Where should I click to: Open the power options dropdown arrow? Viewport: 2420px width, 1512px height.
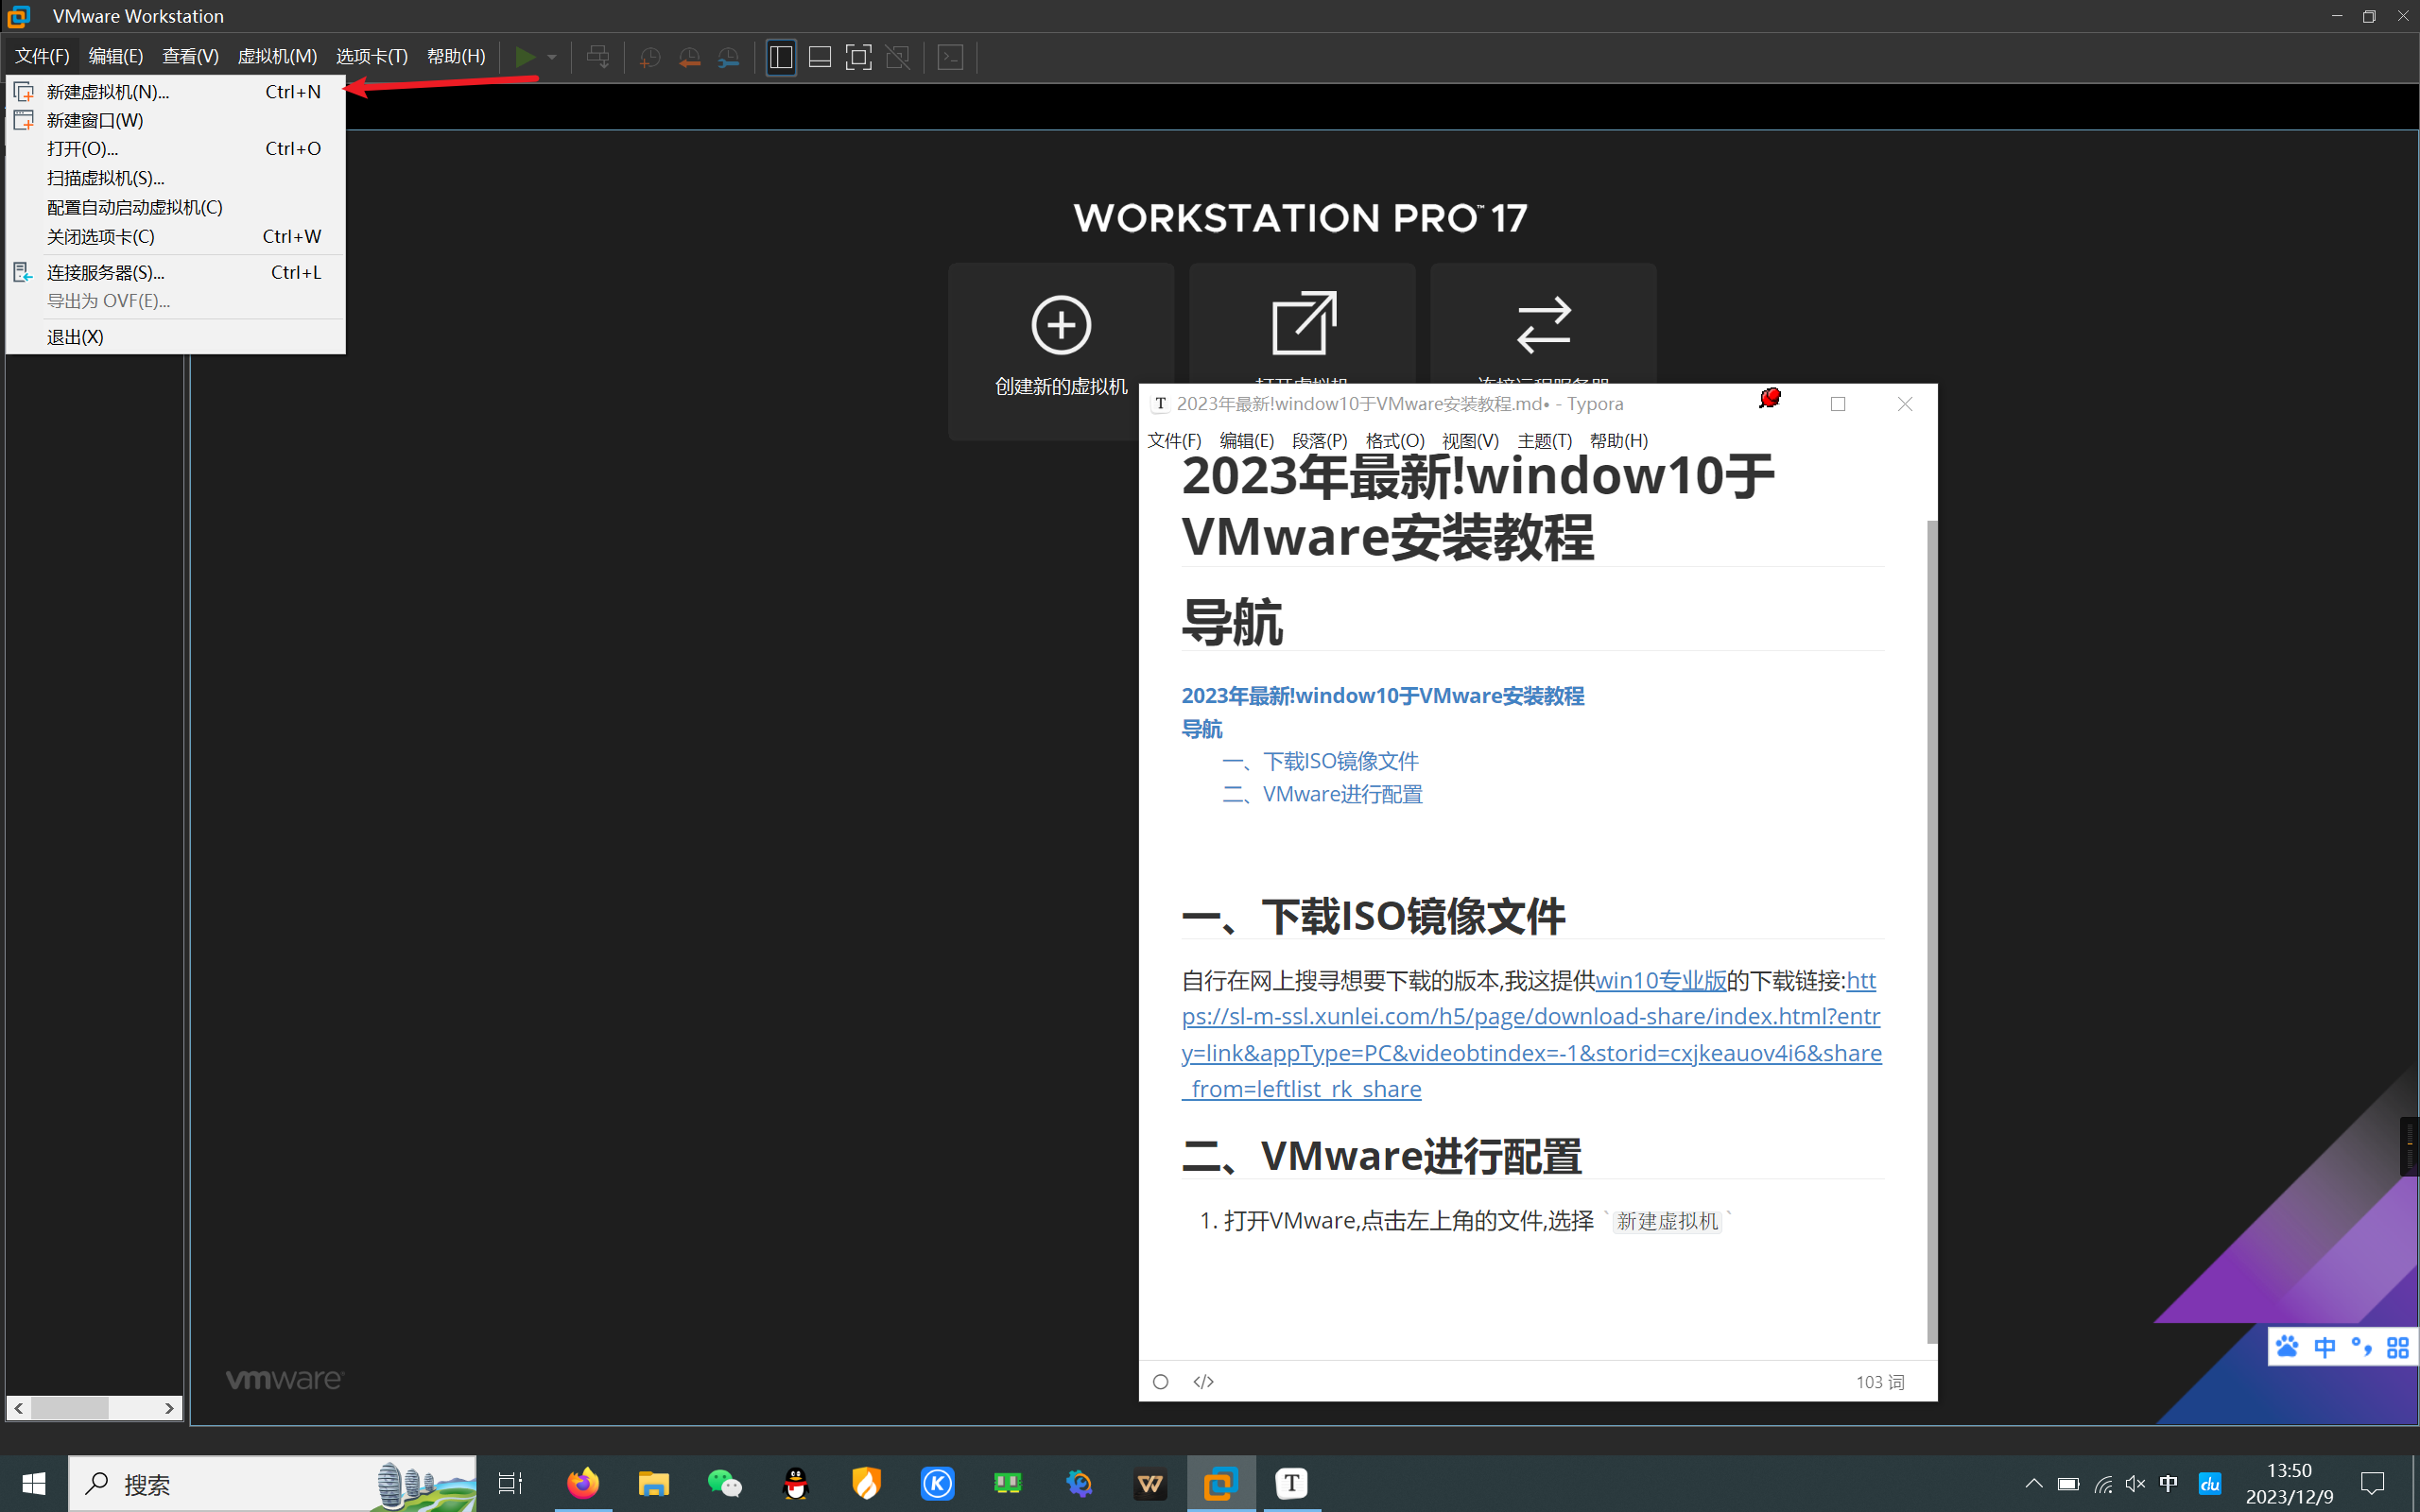pyautogui.click(x=552, y=57)
